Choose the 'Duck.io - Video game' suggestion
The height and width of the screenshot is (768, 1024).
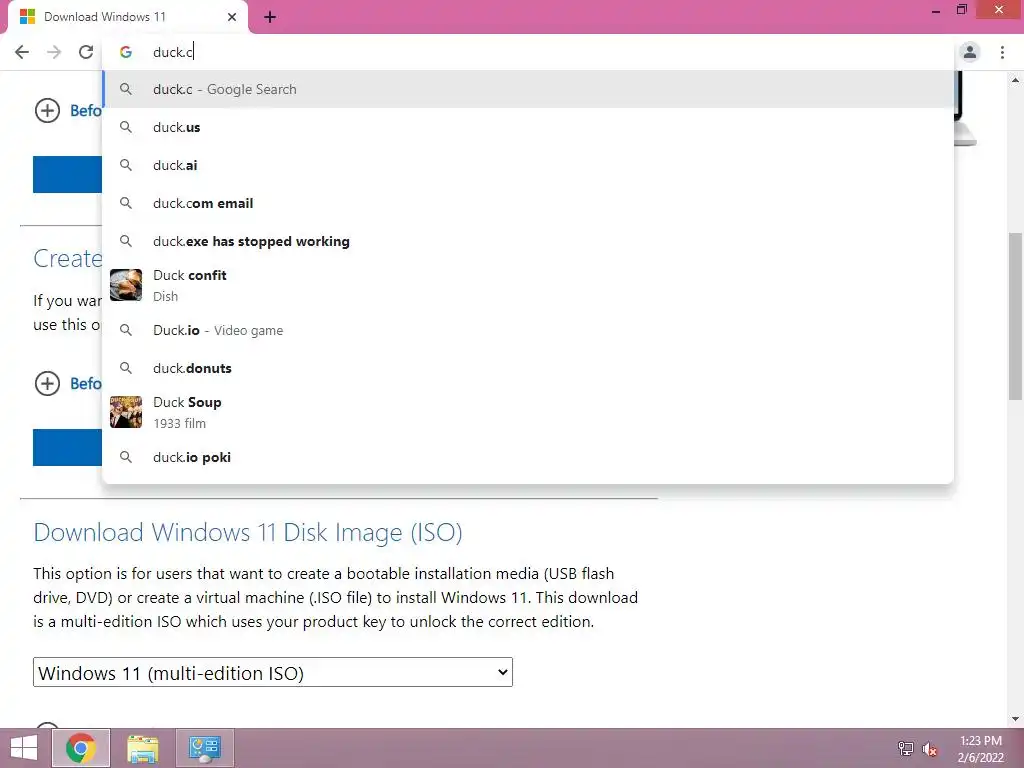click(528, 330)
